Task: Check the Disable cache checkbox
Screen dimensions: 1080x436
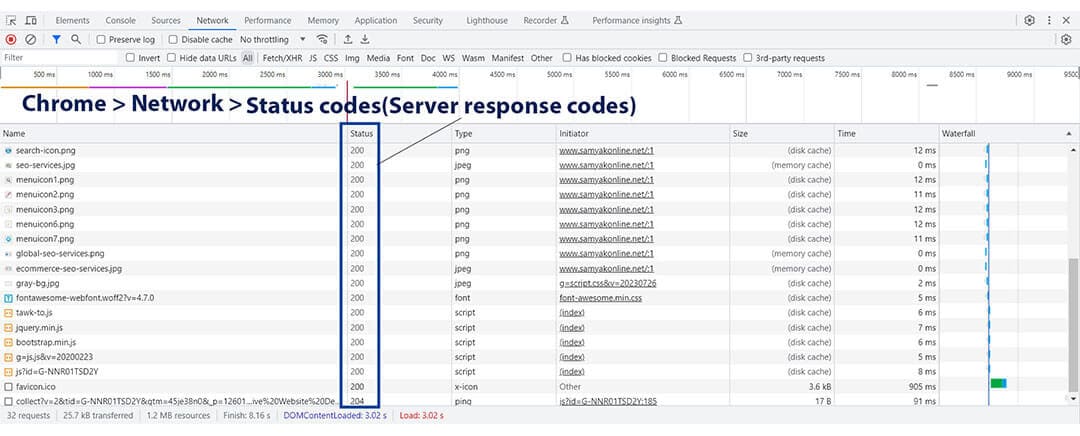Action: [173, 40]
